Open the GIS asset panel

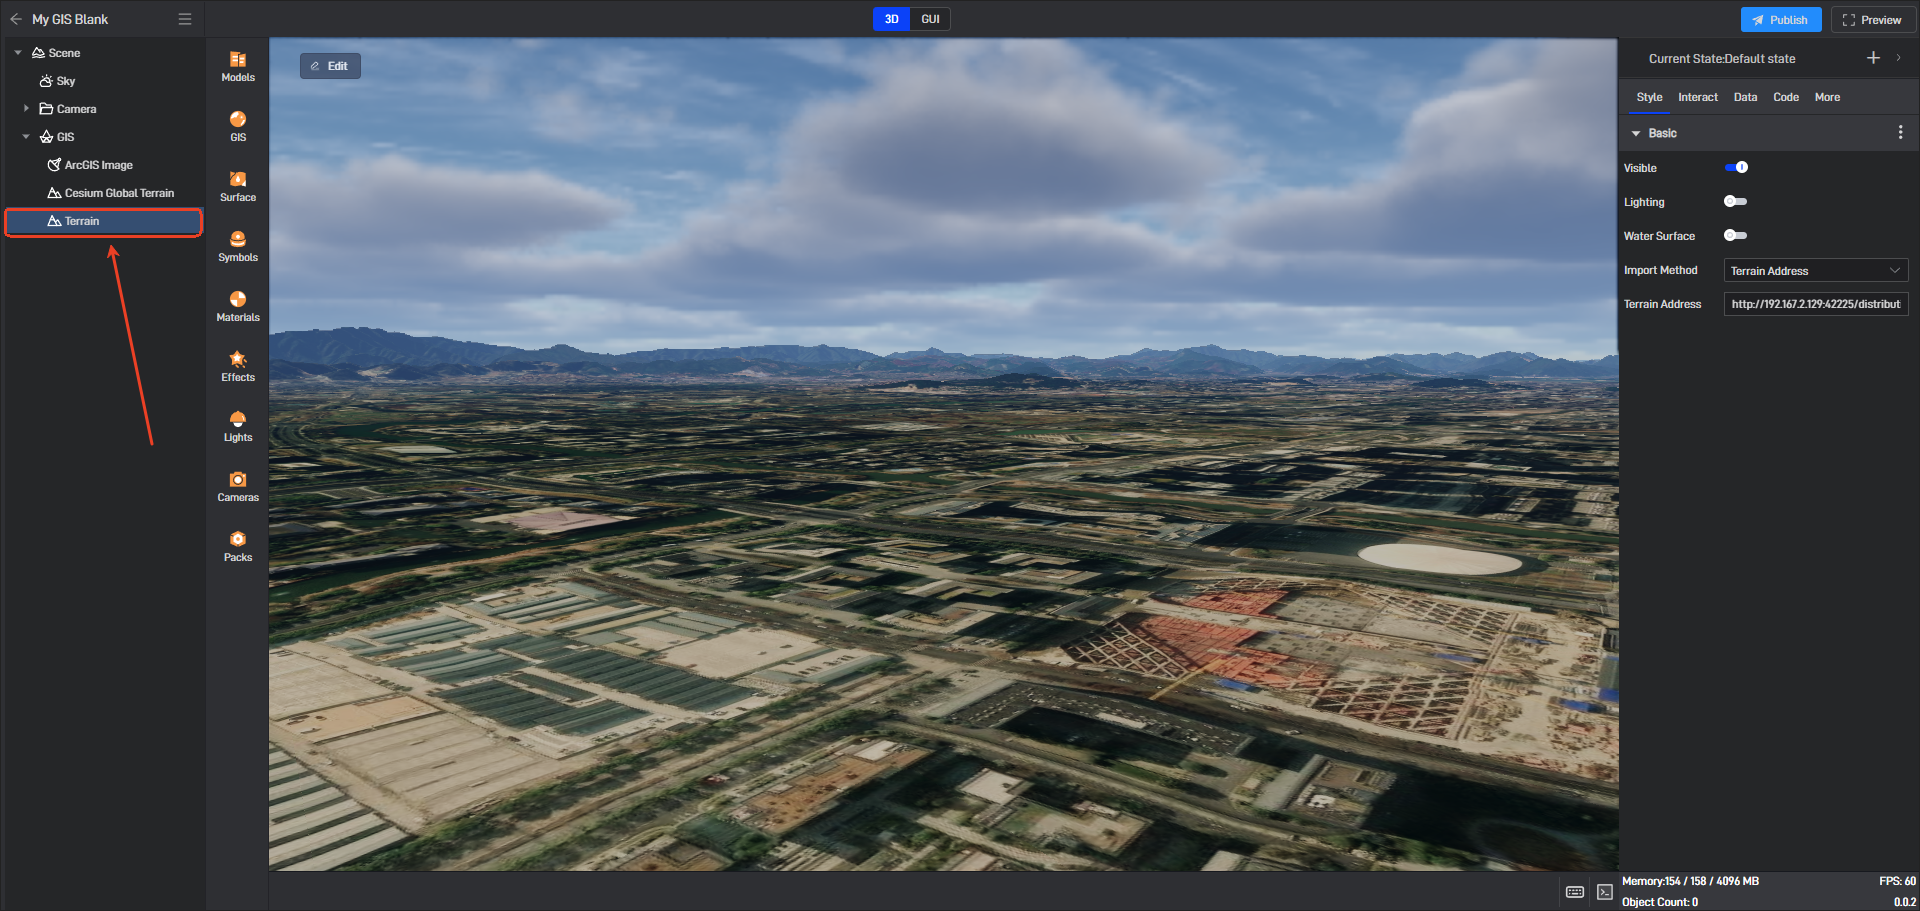(x=238, y=127)
